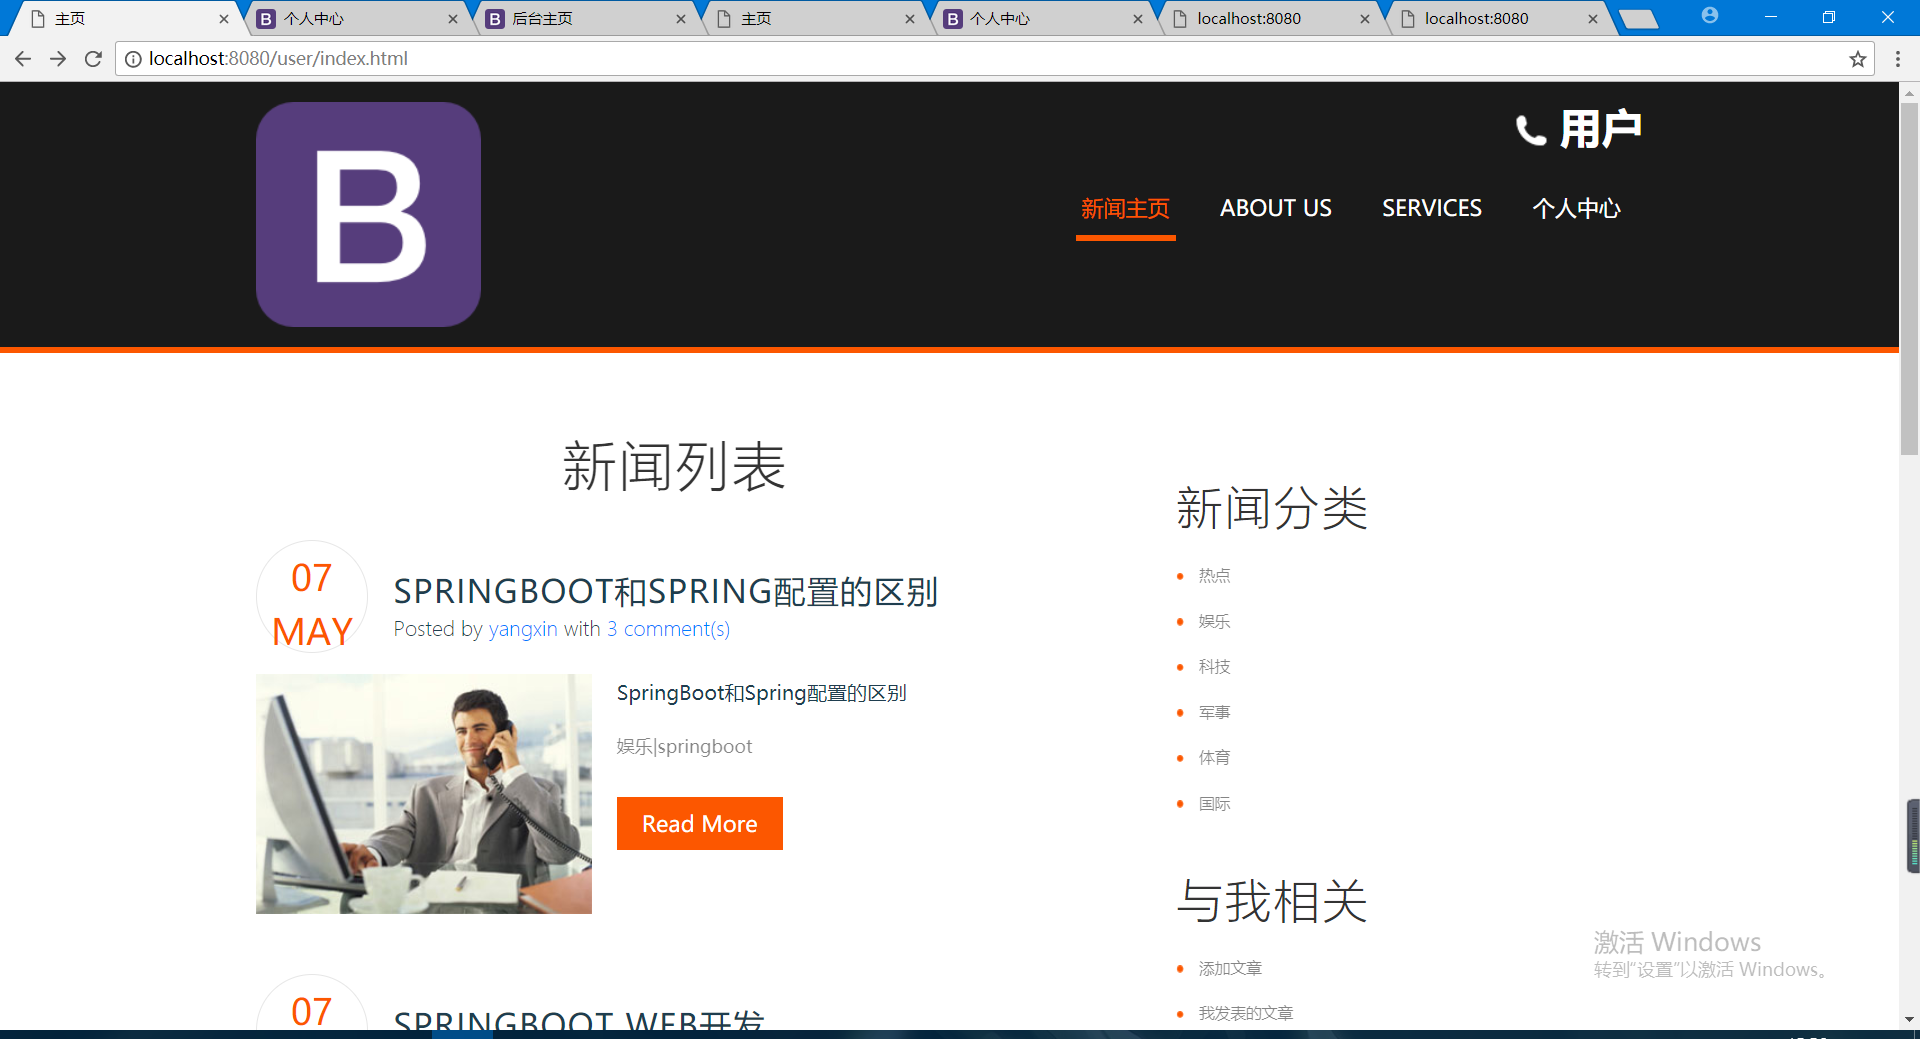The image size is (1920, 1039).
Task: Open 个人中心 in the navigation menu
Action: click(x=1576, y=209)
